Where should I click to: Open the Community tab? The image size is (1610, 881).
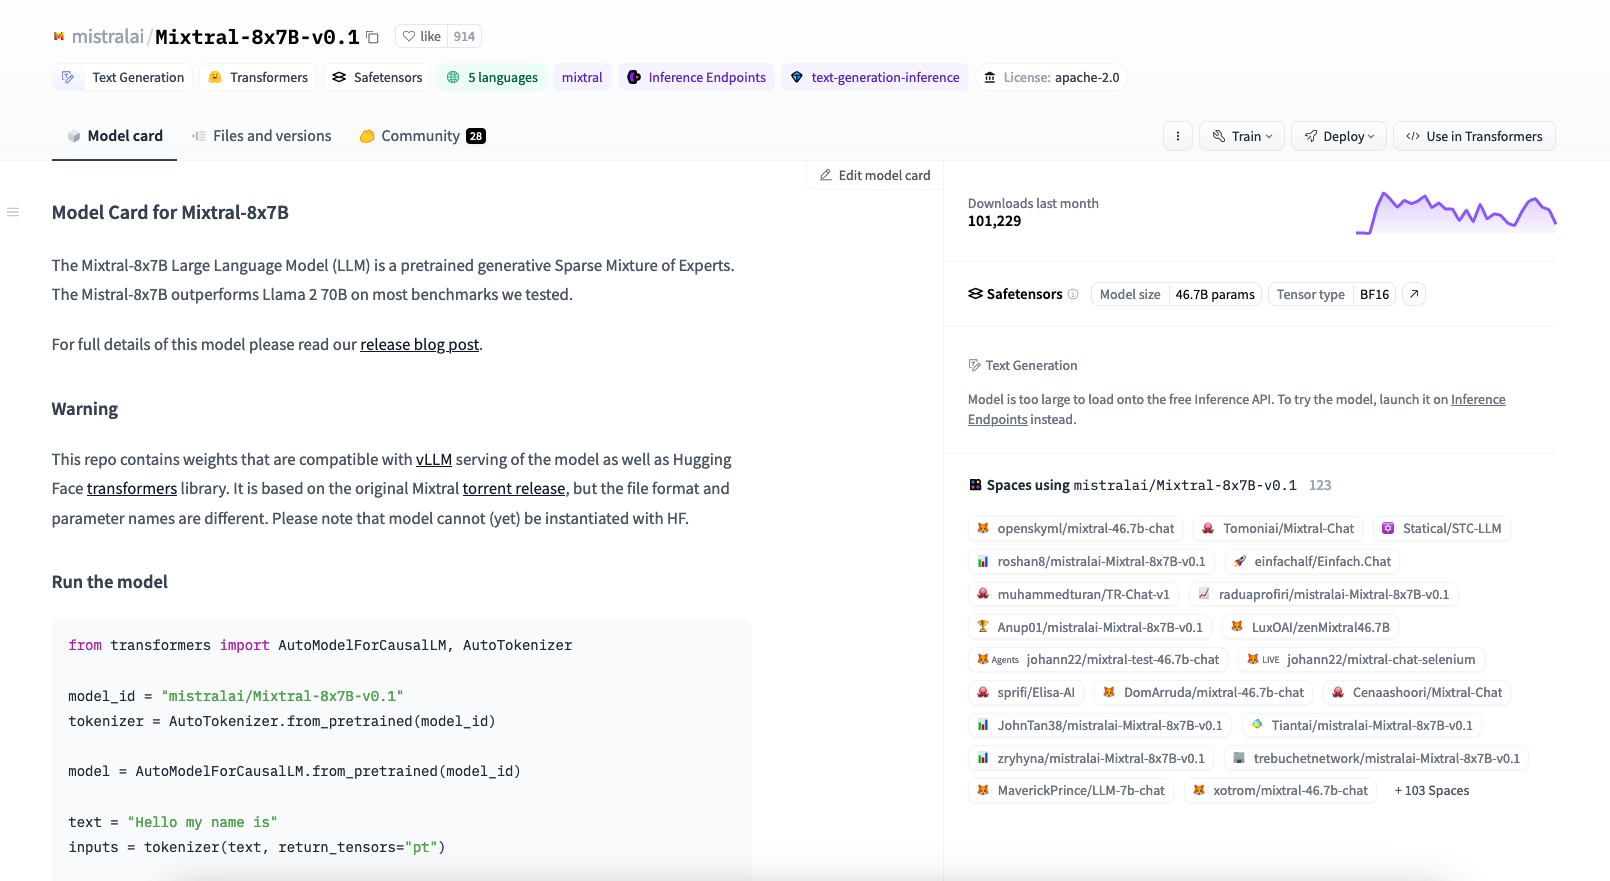[421, 136]
